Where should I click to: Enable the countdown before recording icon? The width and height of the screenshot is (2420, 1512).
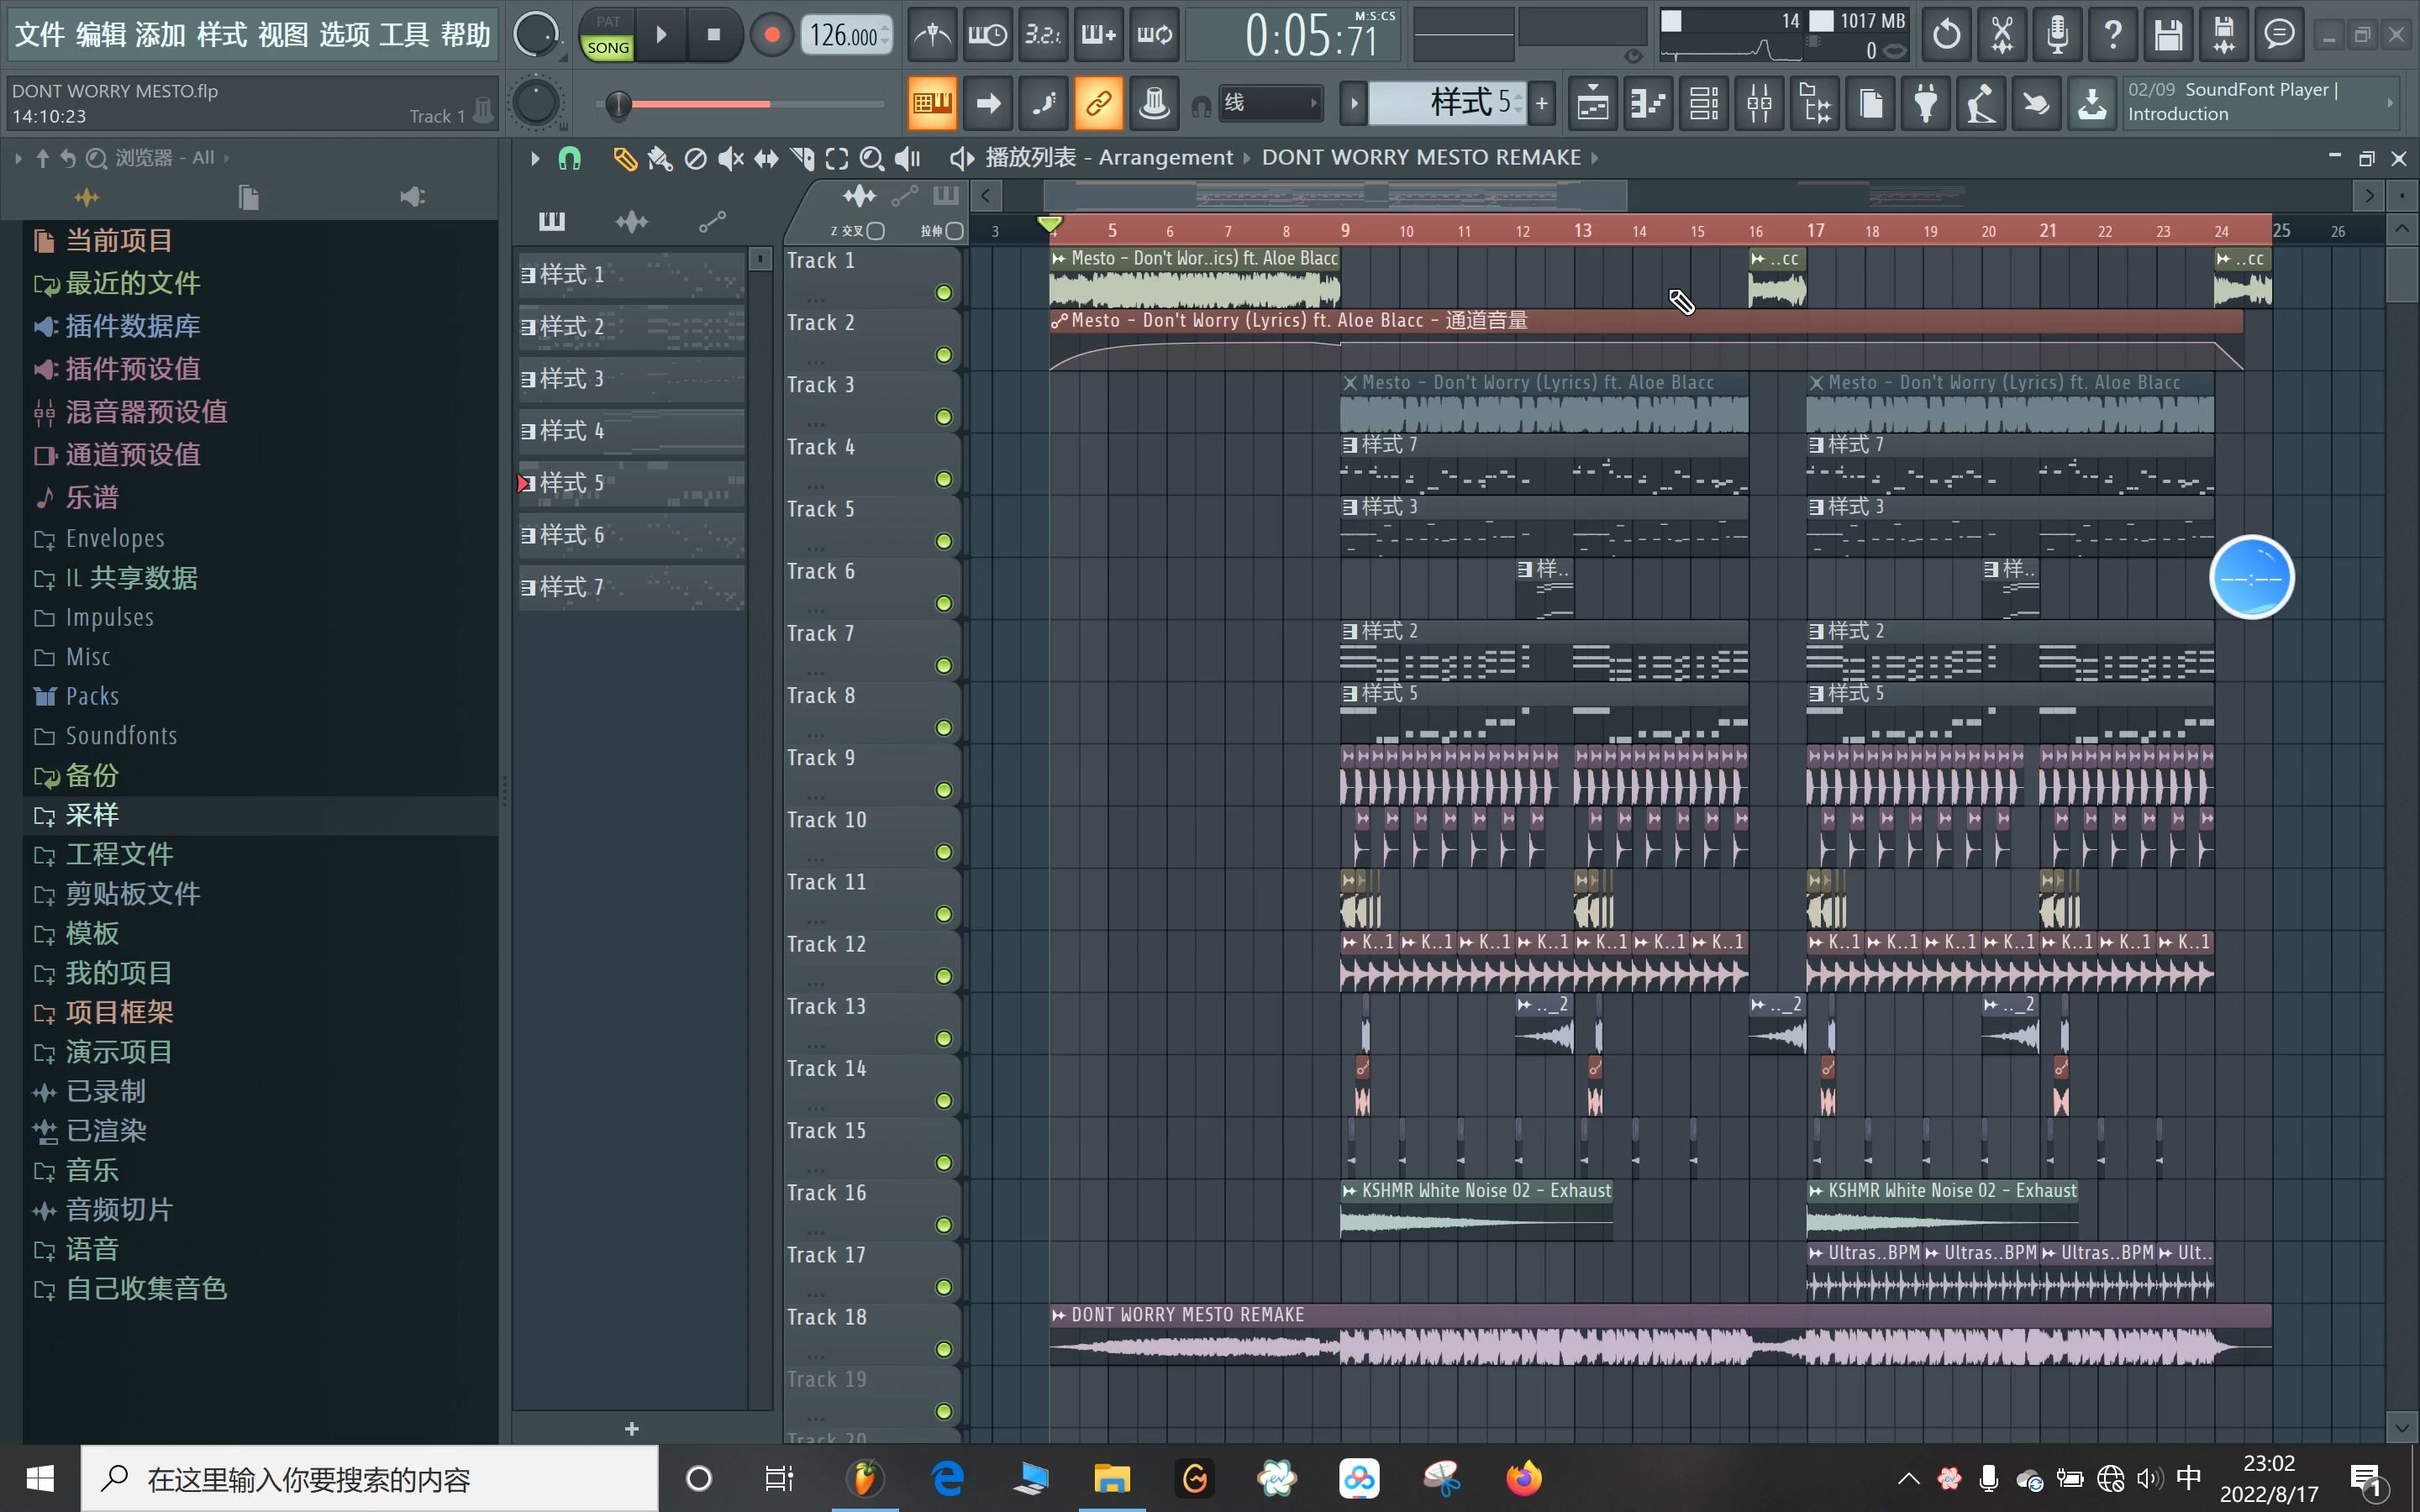1042,35
